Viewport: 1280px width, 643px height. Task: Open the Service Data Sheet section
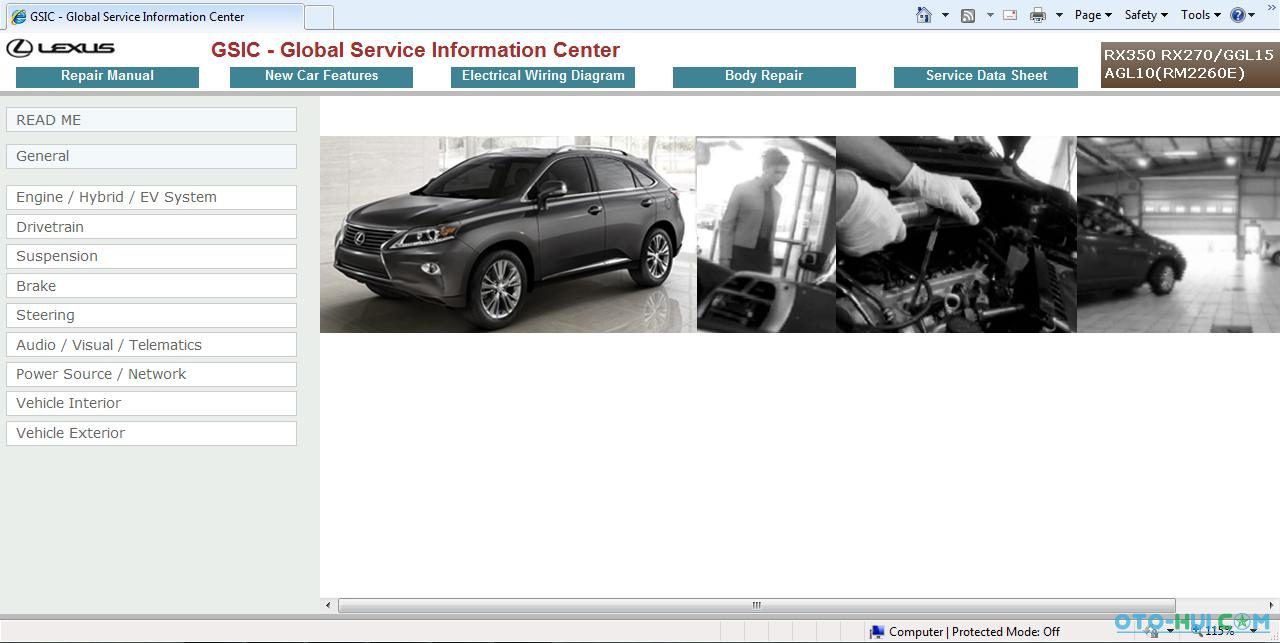pos(986,76)
